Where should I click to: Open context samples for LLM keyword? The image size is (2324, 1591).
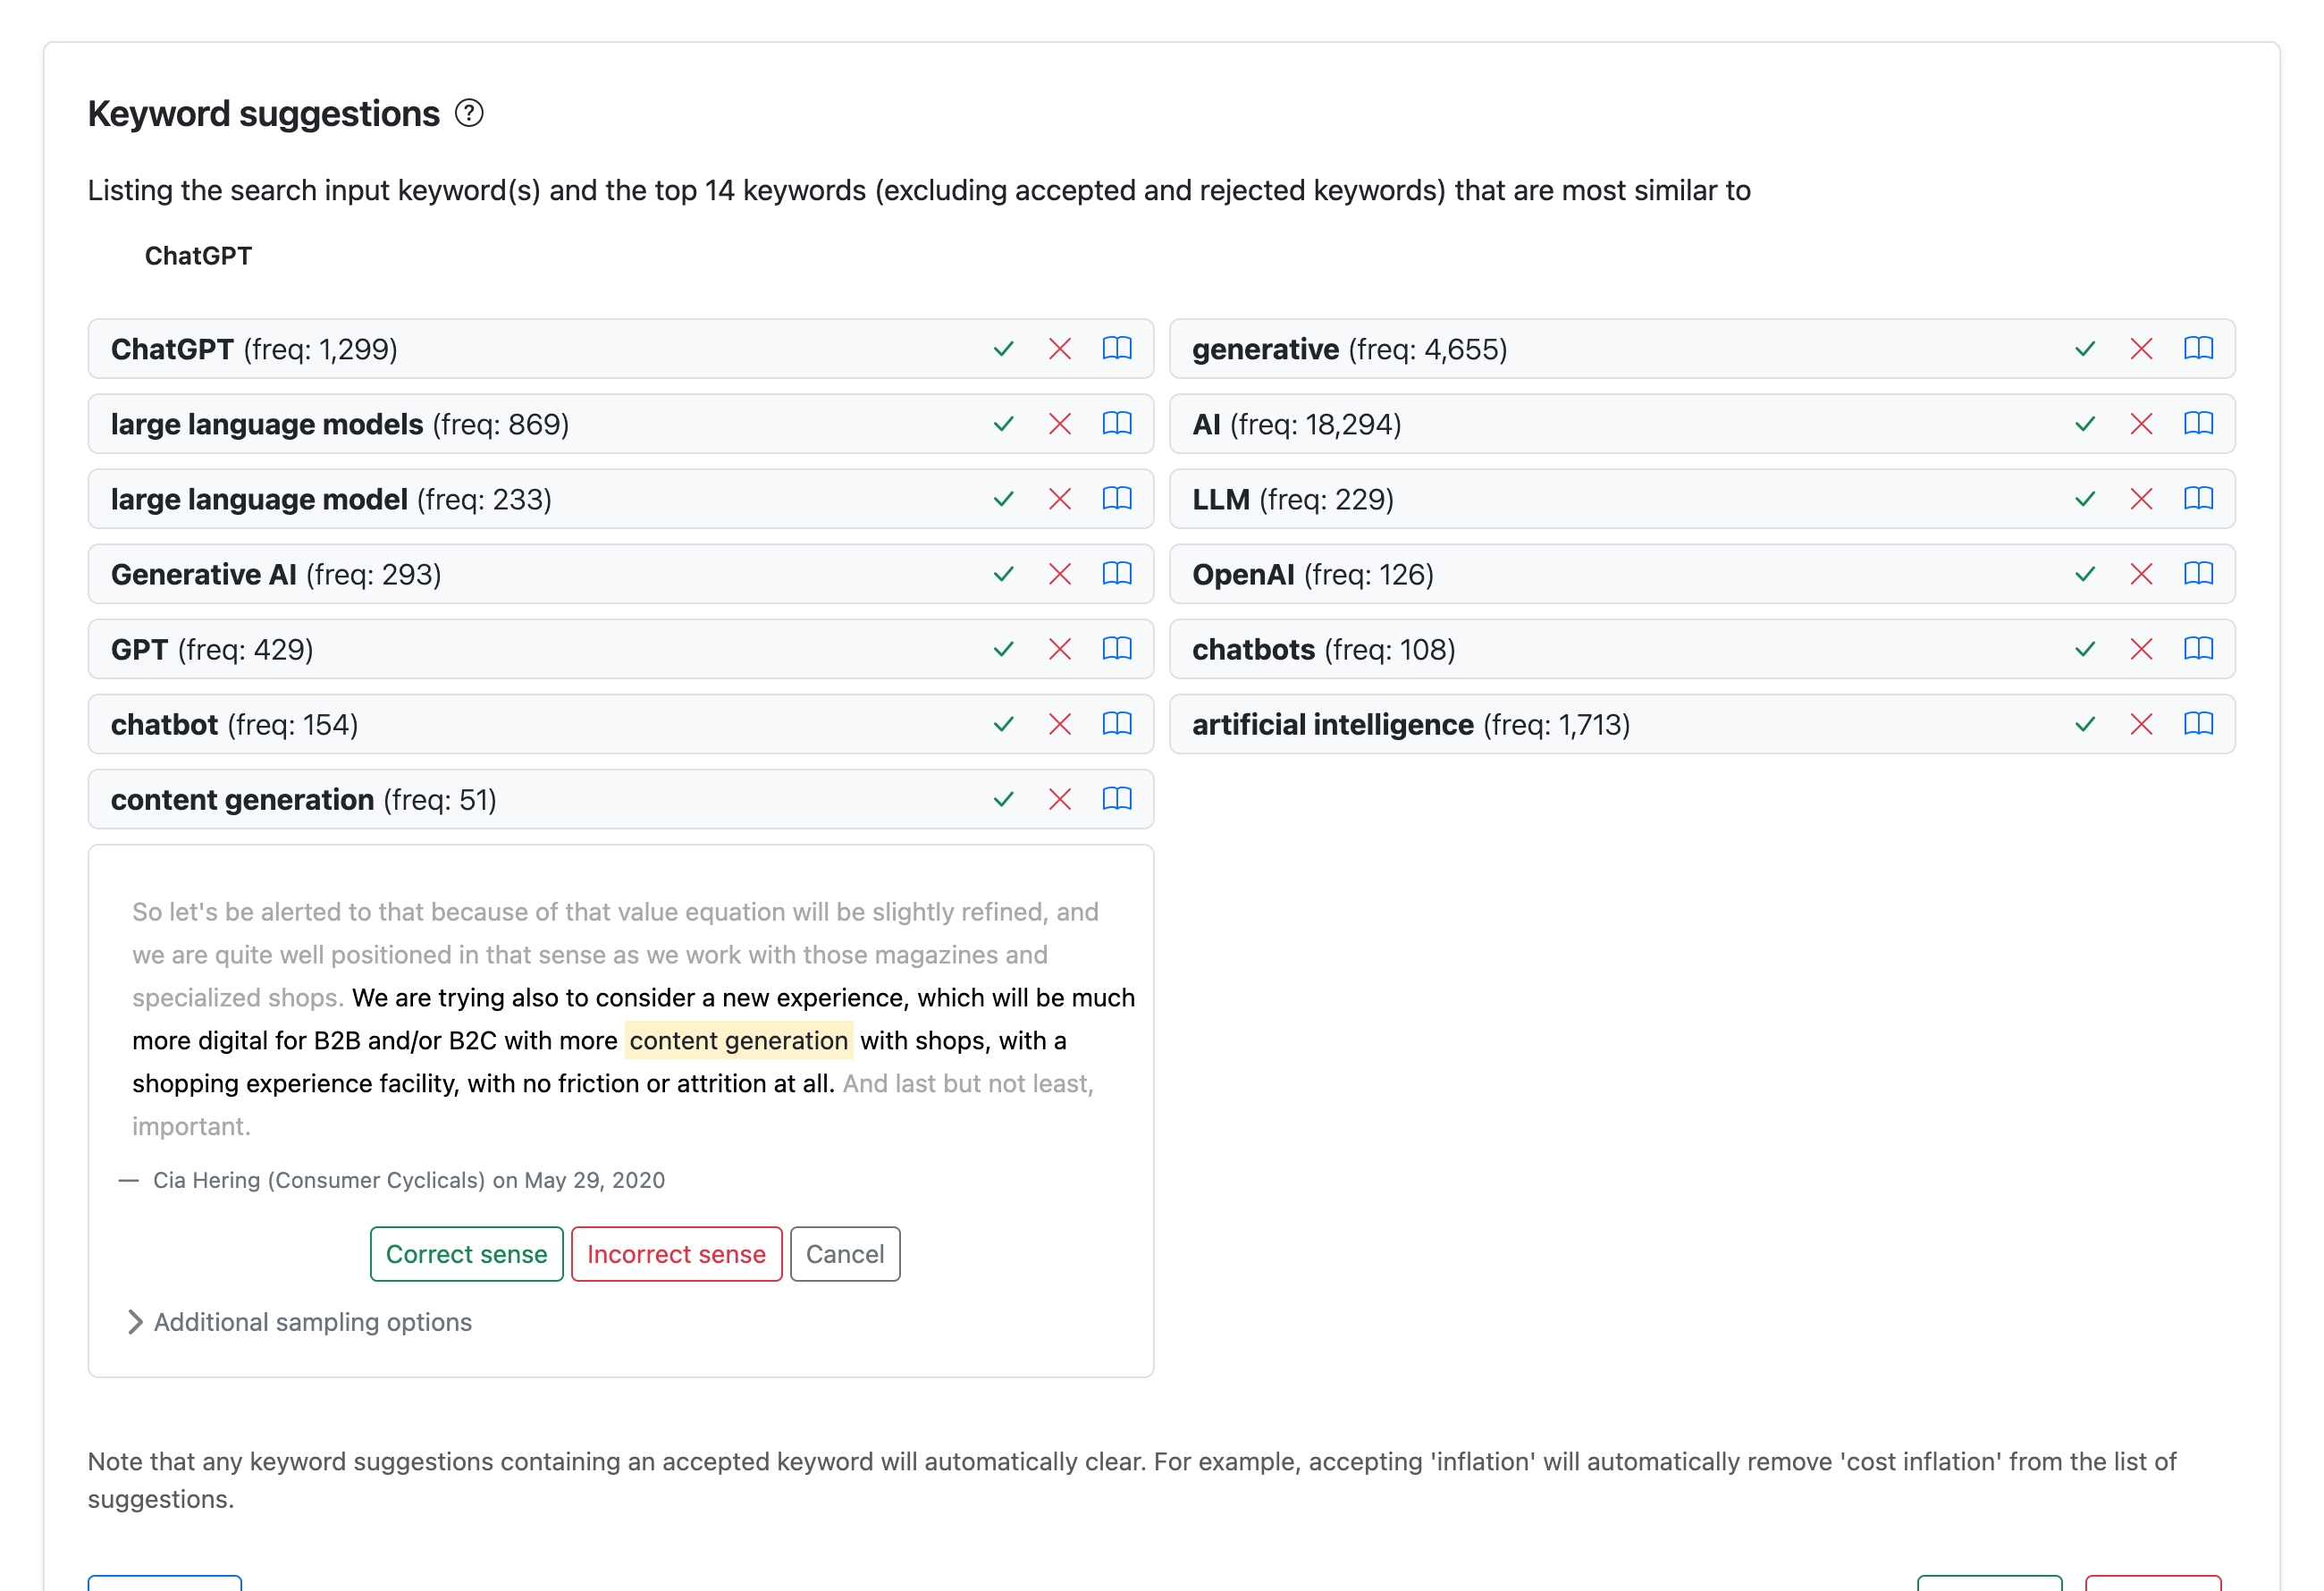click(x=2199, y=498)
